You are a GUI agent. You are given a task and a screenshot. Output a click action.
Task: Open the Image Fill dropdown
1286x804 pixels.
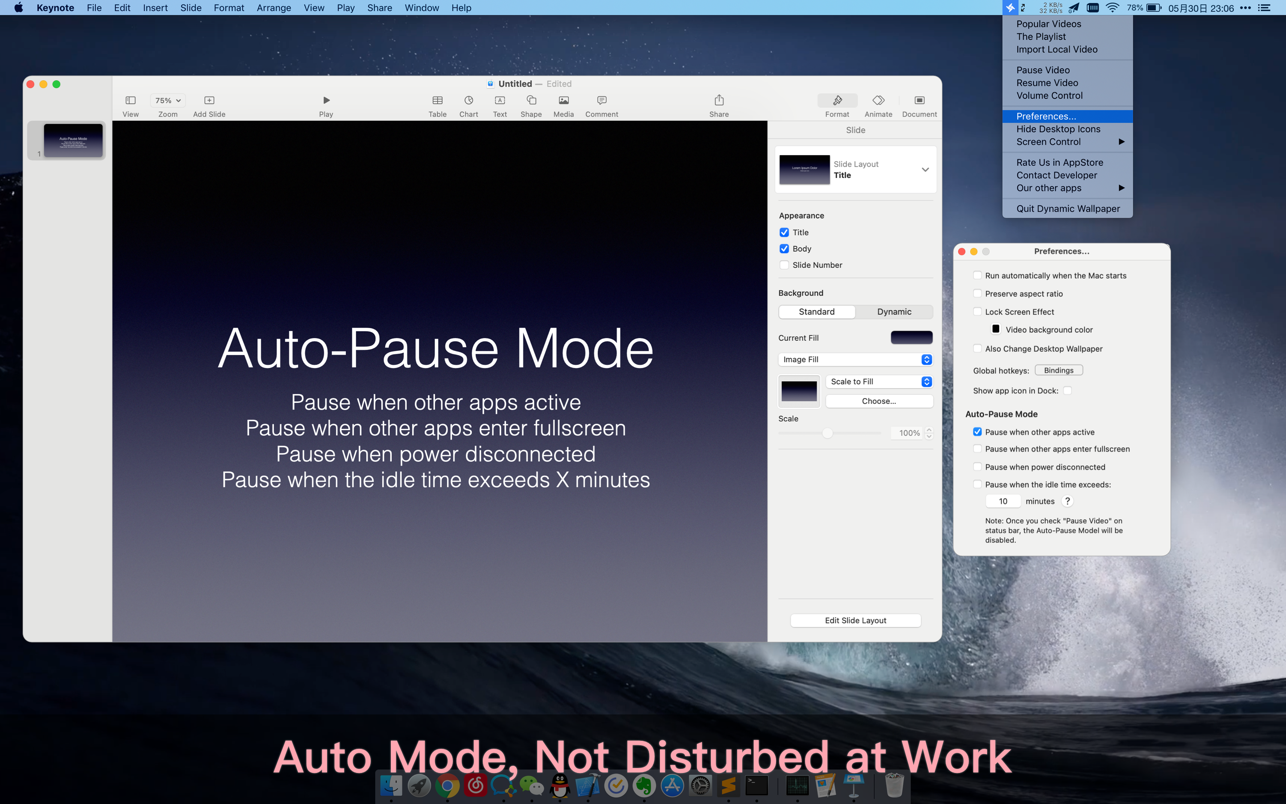click(855, 359)
